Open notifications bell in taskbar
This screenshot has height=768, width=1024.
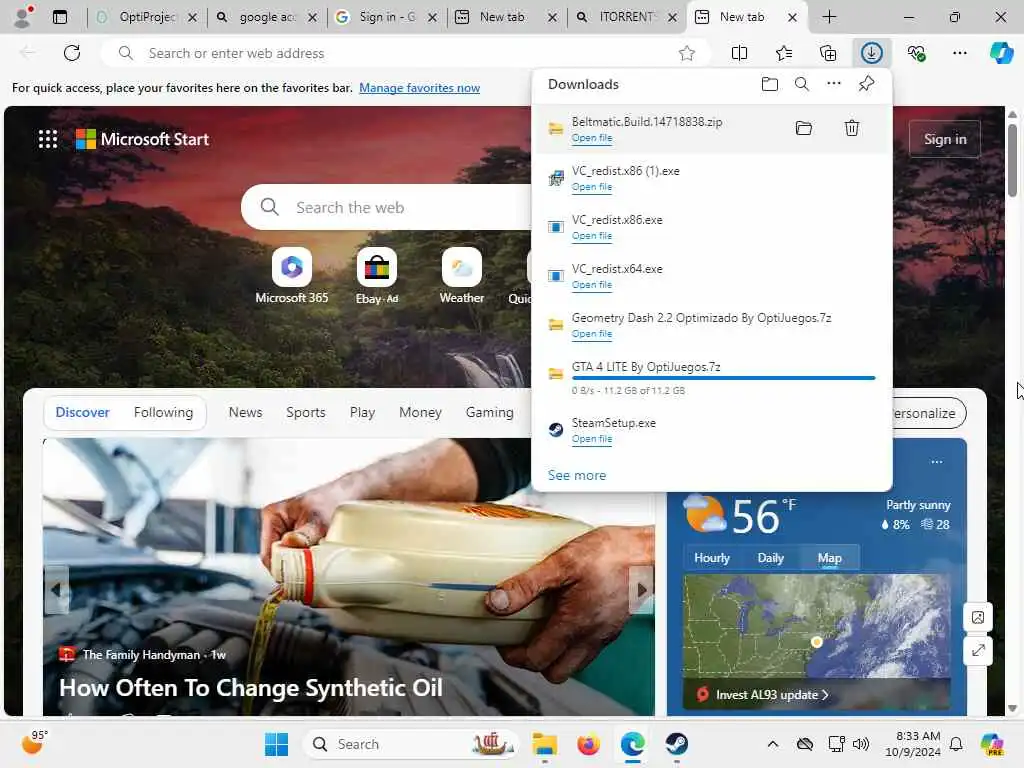pos(956,744)
